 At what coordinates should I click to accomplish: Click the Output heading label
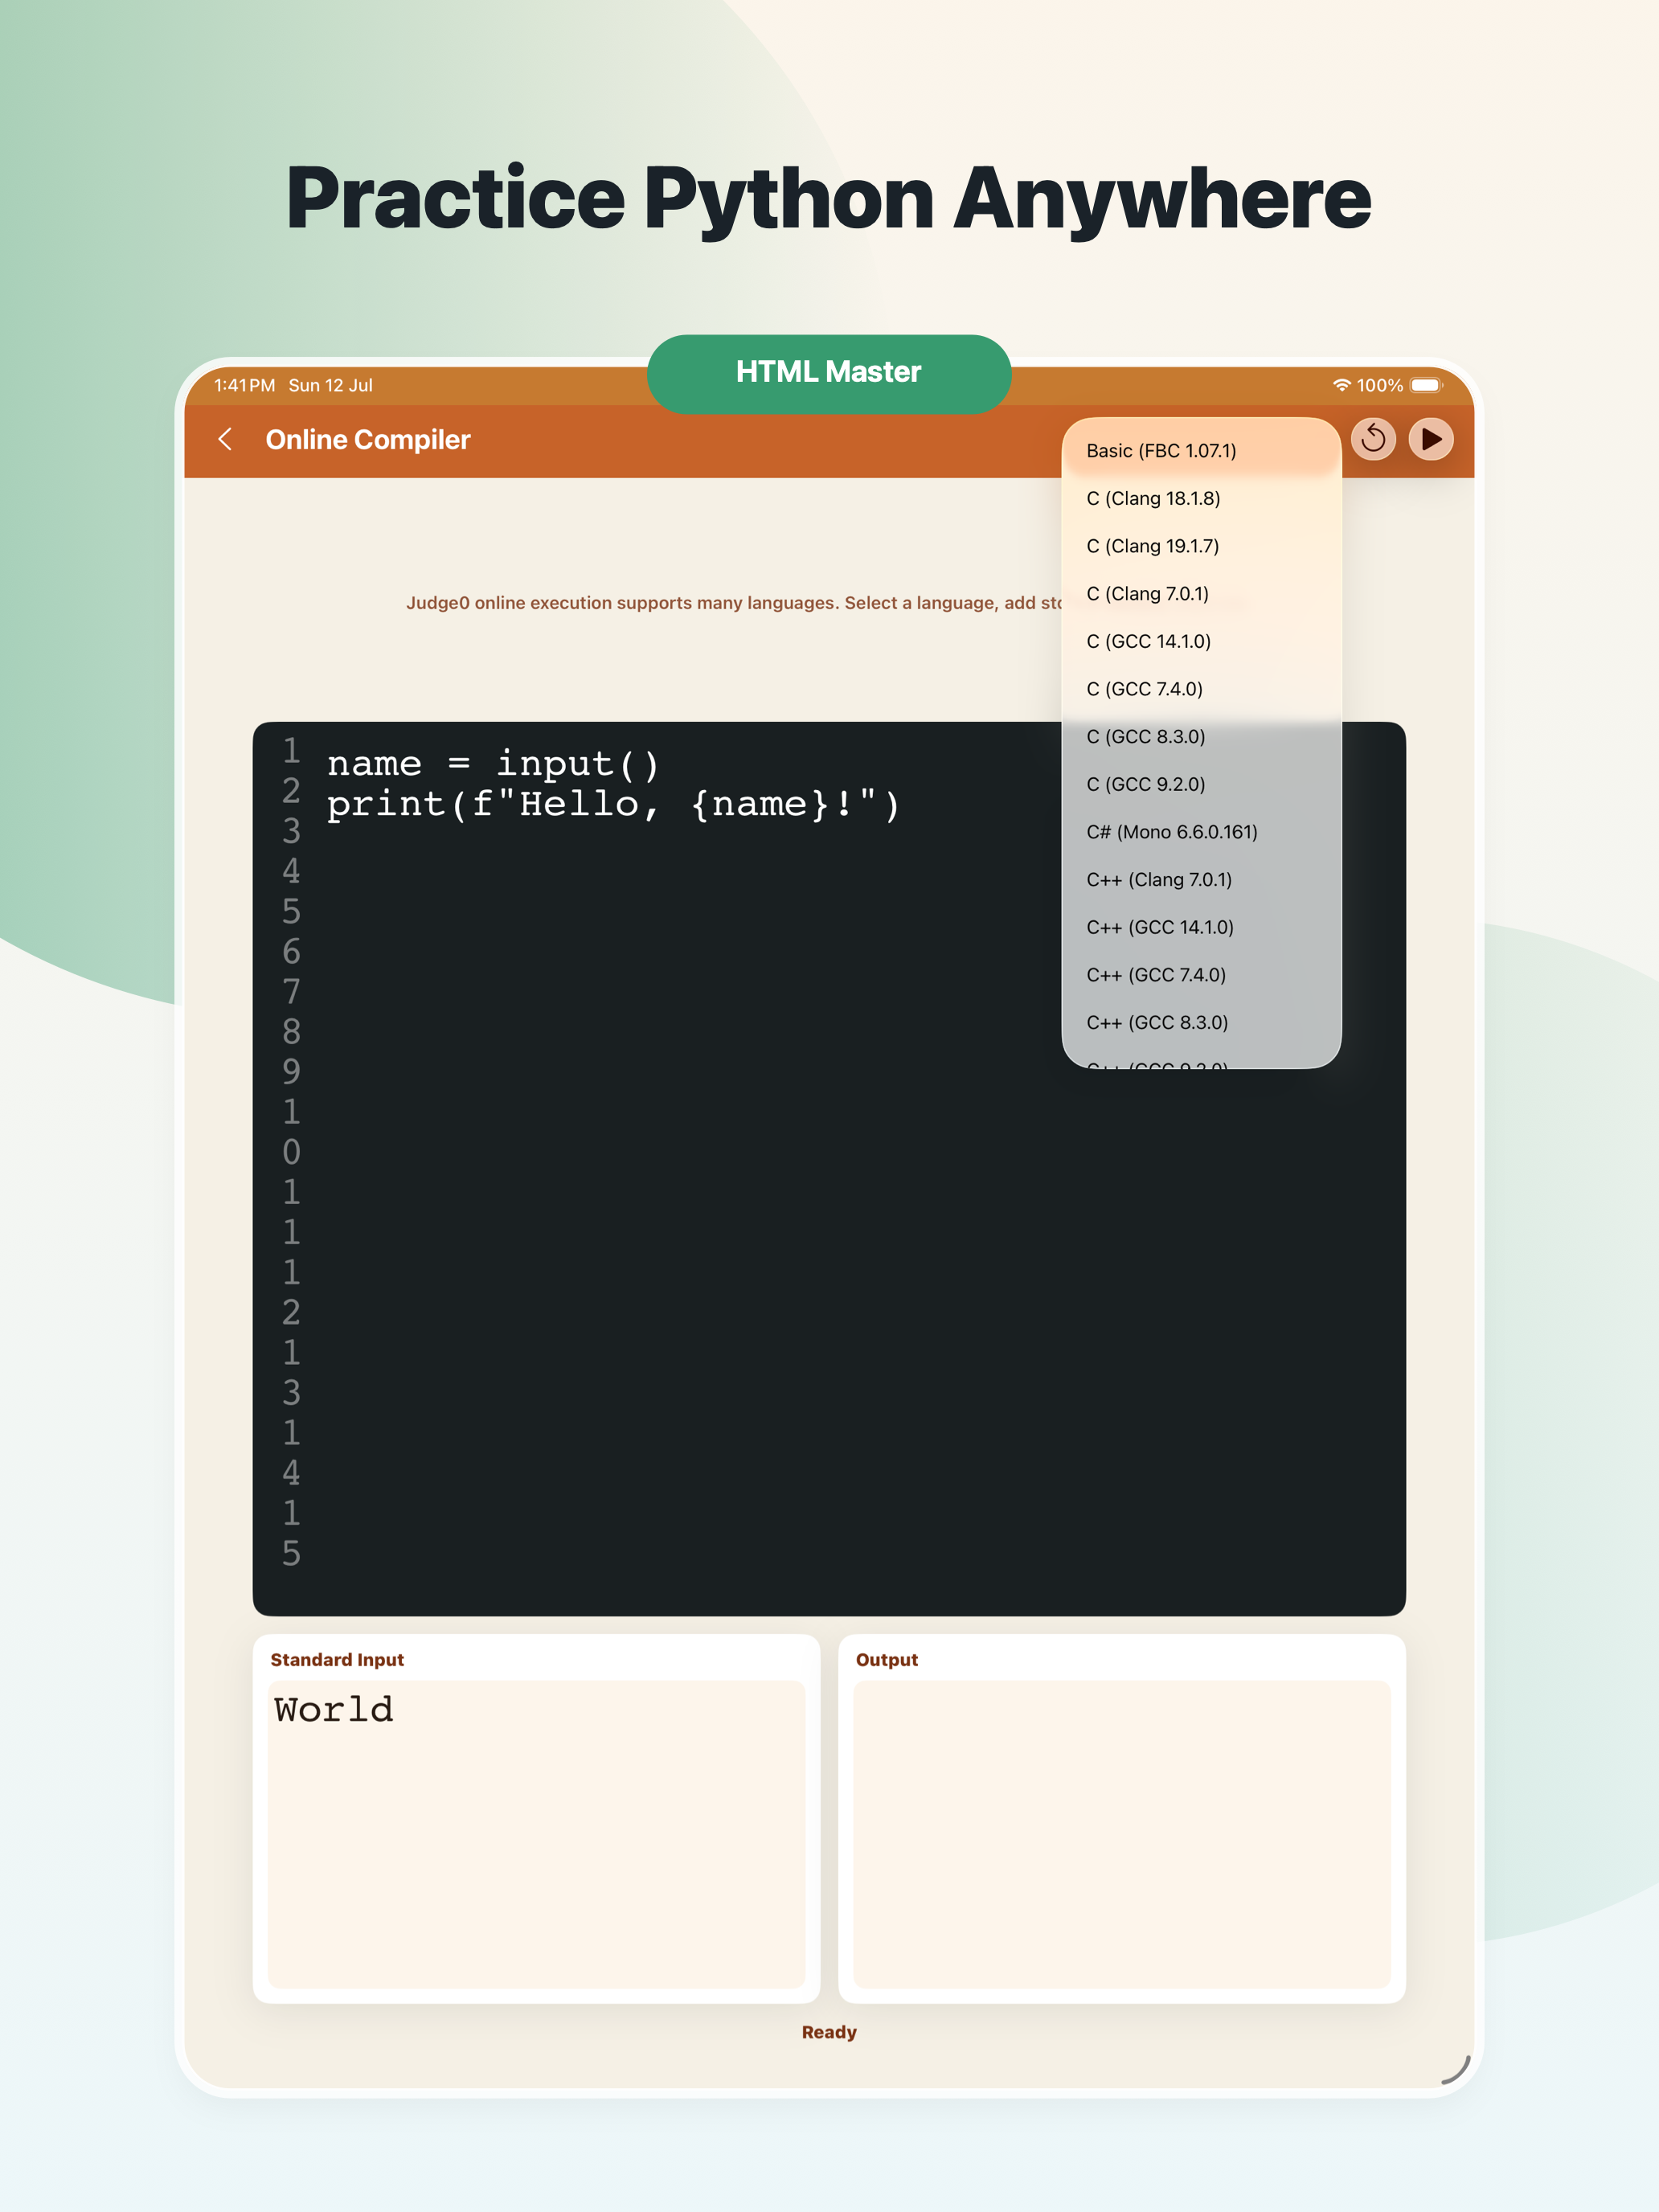pos(887,1660)
